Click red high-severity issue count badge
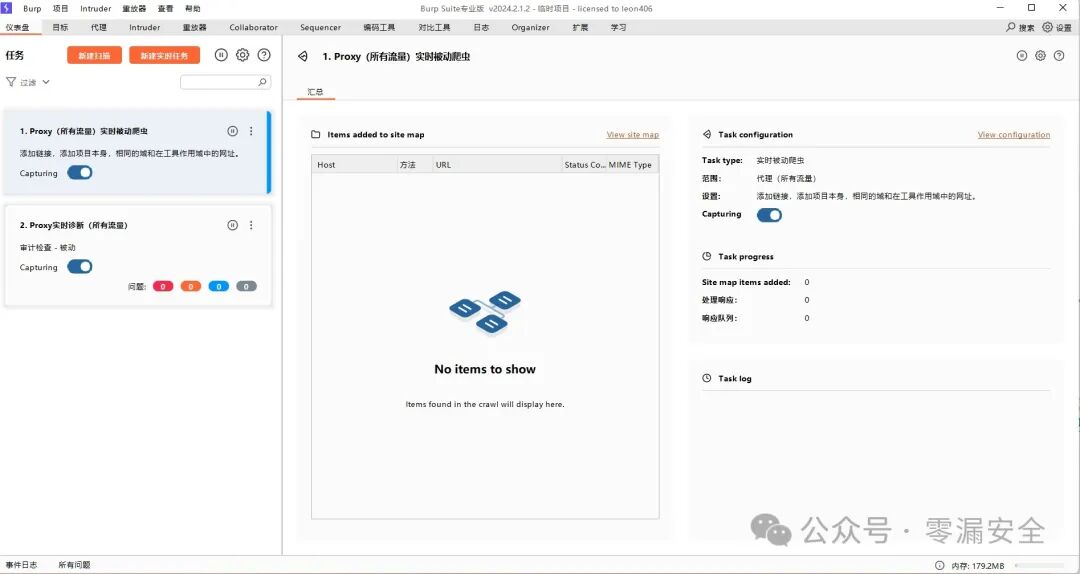Viewport: 1080px width, 574px height. pyautogui.click(x=163, y=287)
